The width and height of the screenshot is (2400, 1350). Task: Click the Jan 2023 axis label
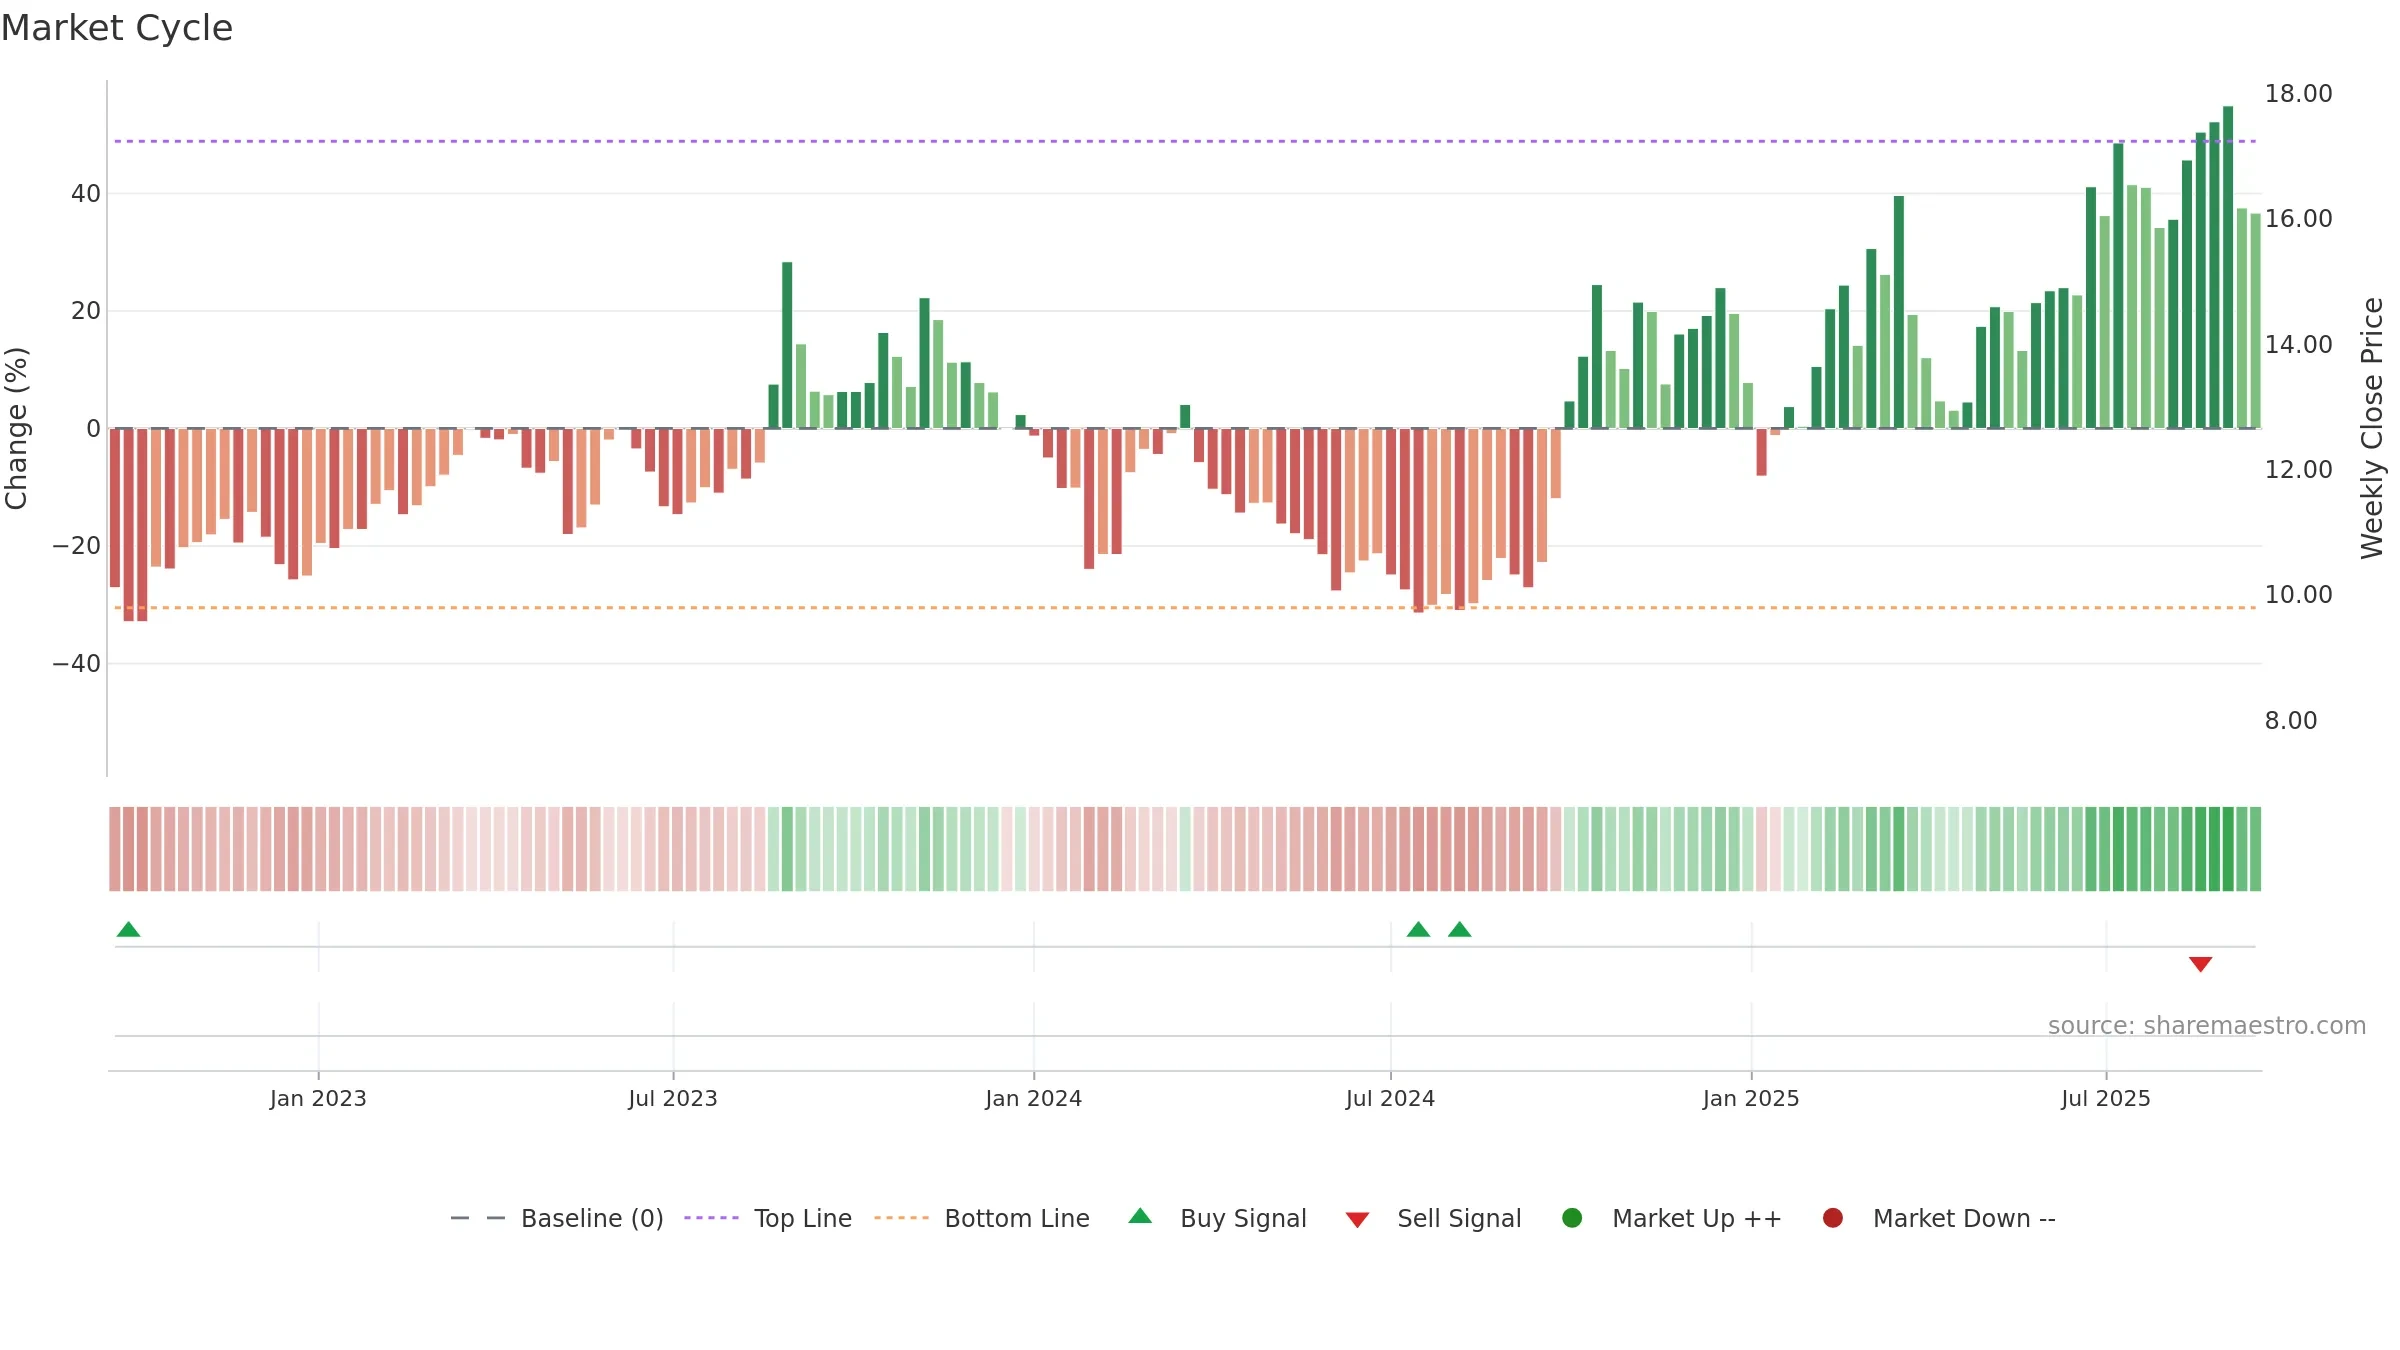[x=318, y=1099]
